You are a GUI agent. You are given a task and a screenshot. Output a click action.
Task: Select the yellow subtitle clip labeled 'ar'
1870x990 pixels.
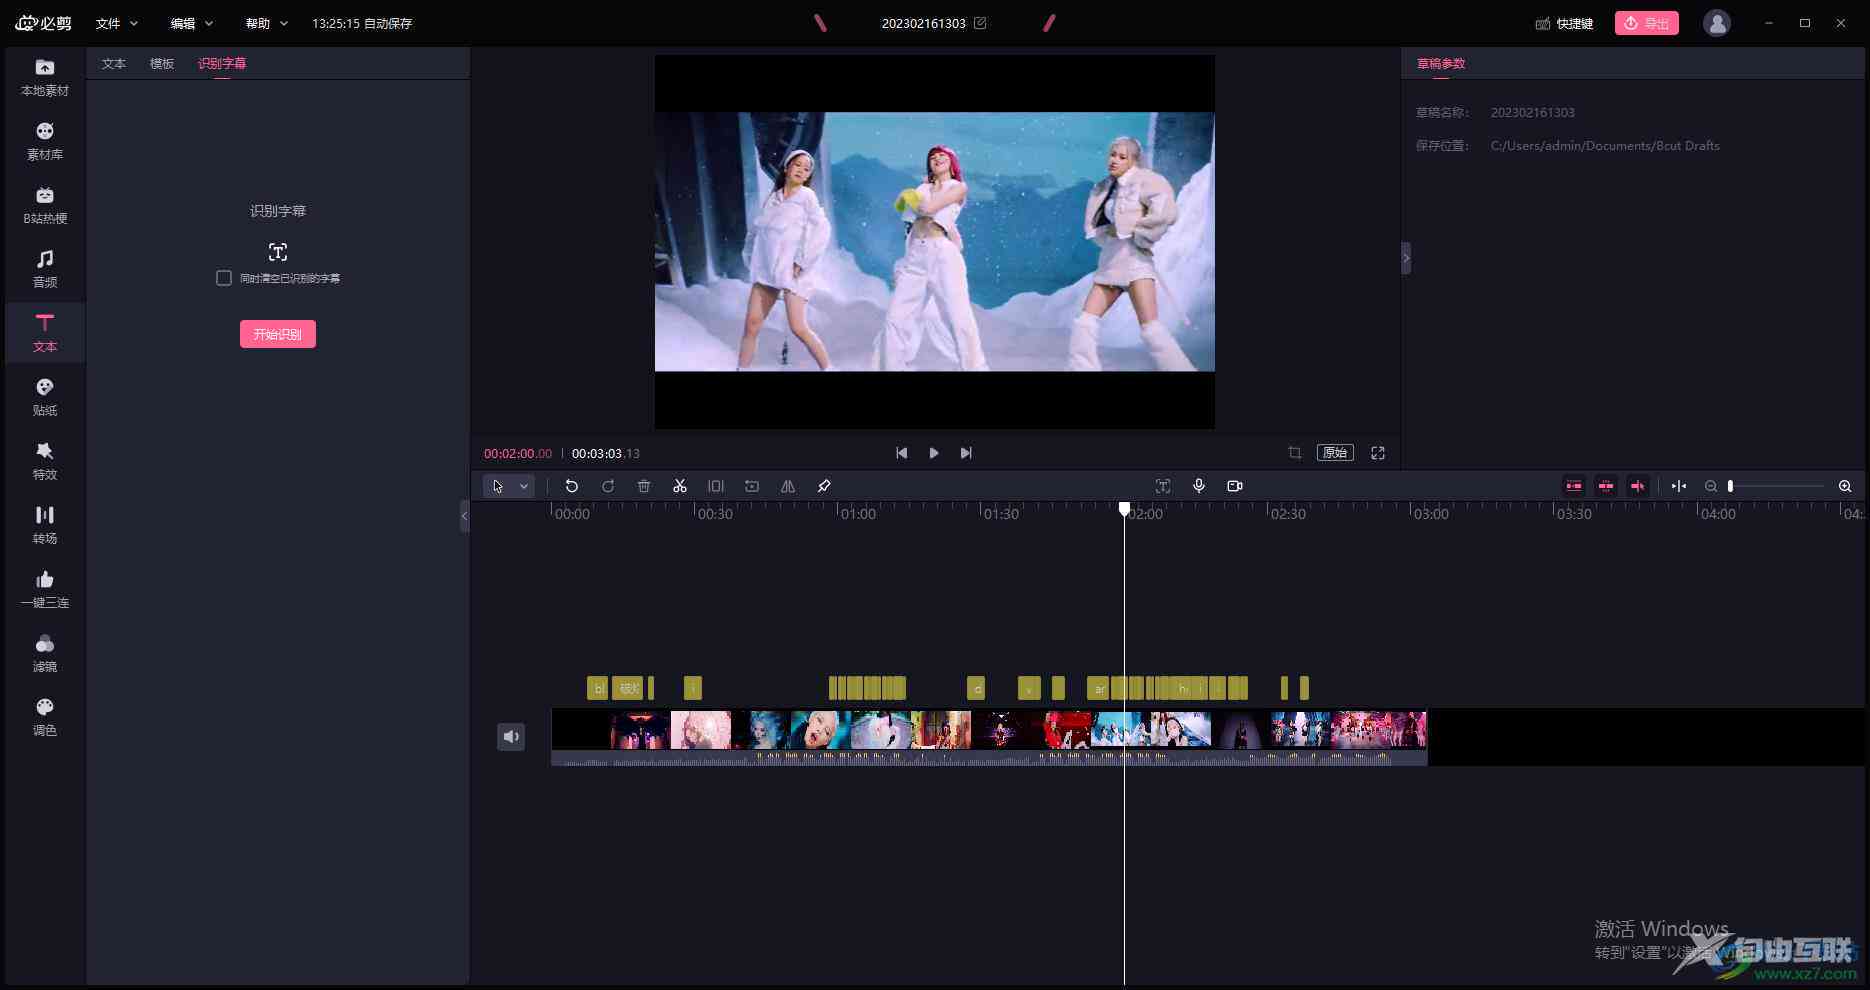pyautogui.click(x=1098, y=688)
